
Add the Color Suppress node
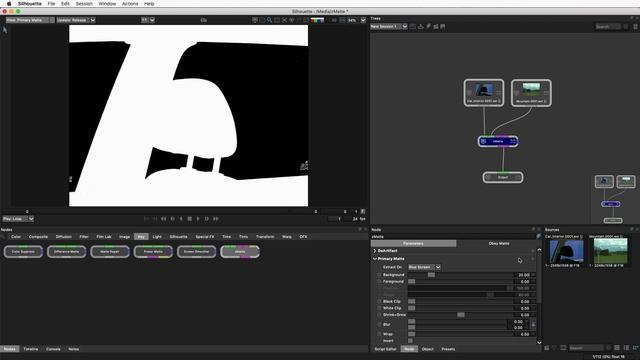click(23, 251)
